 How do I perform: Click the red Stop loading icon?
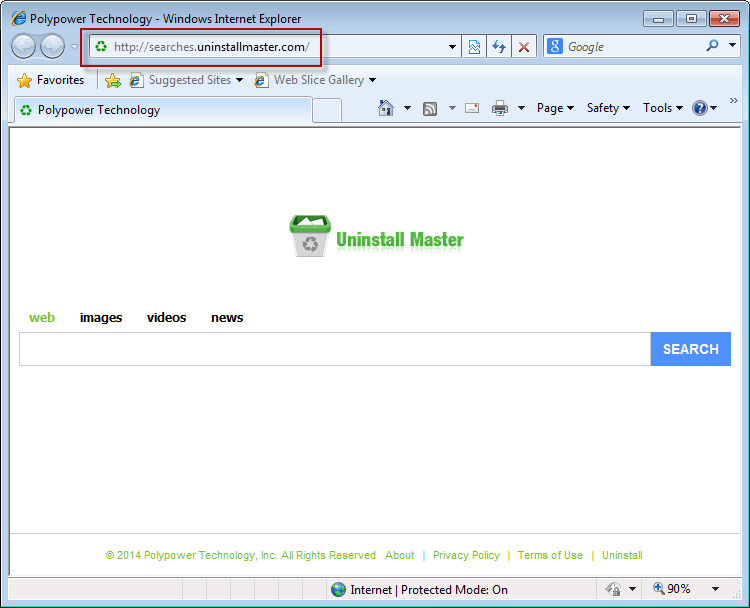pos(524,47)
